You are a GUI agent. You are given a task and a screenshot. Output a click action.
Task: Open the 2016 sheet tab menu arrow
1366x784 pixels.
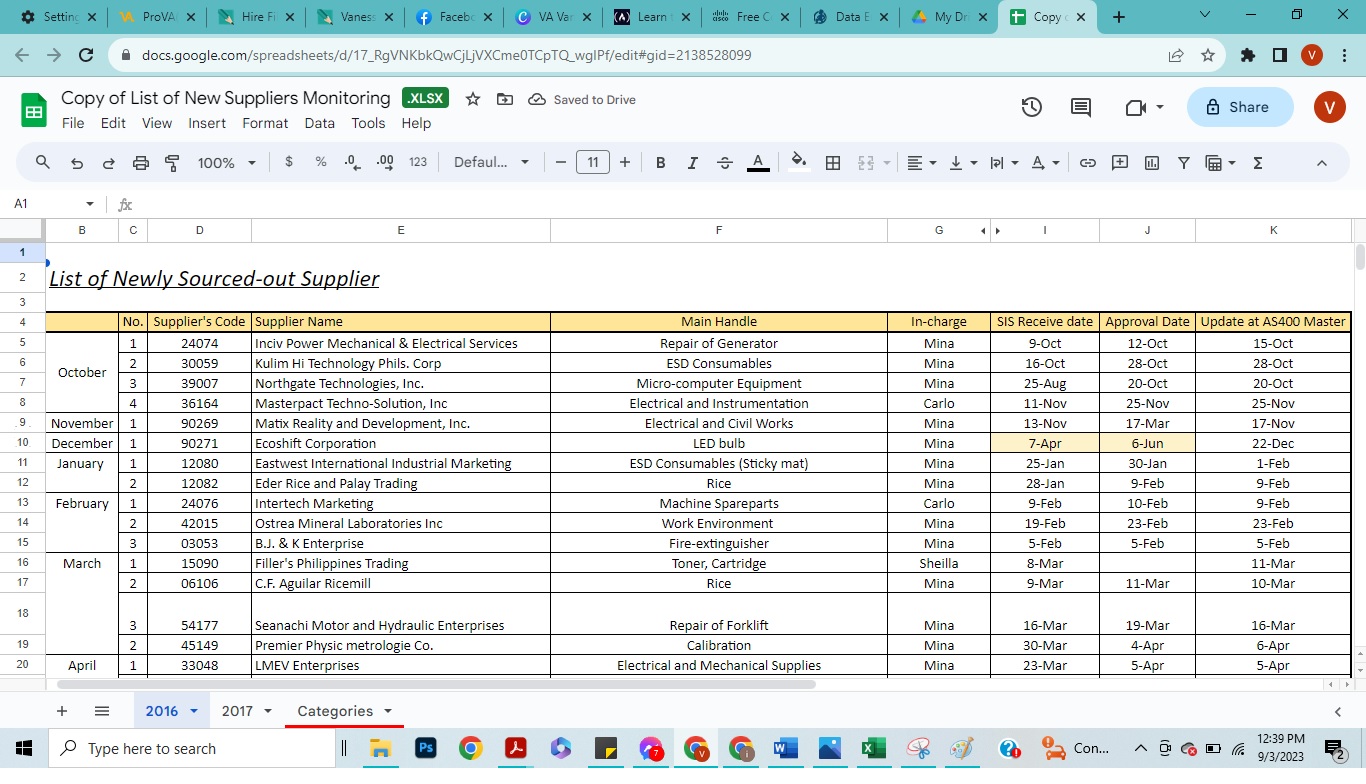(194, 711)
